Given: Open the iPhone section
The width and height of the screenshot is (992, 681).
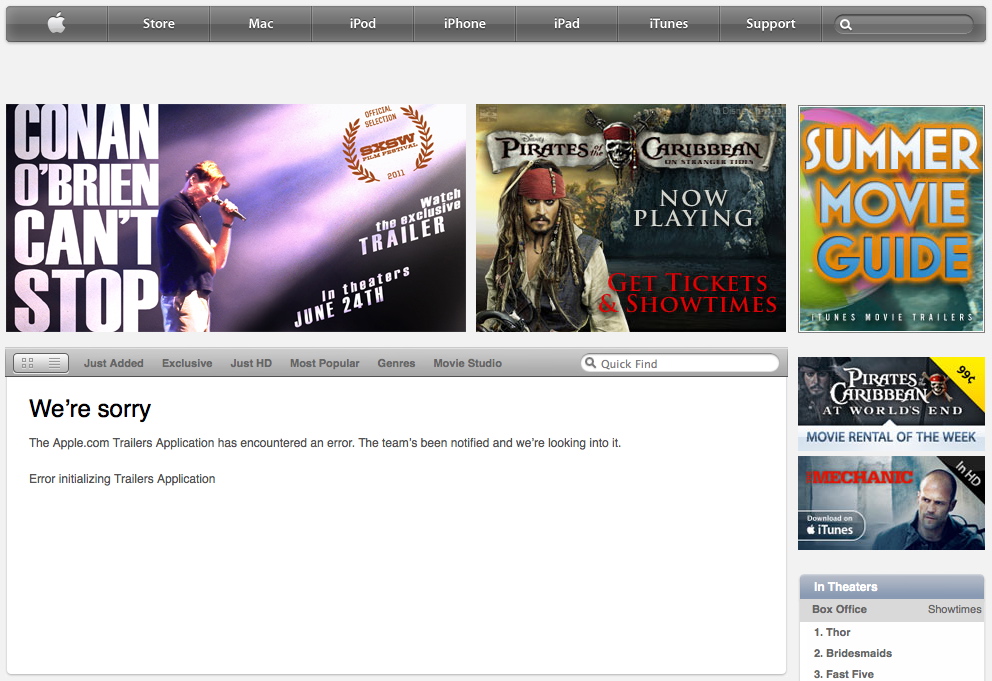Looking at the screenshot, I should pyautogui.click(x=464, y=23).
